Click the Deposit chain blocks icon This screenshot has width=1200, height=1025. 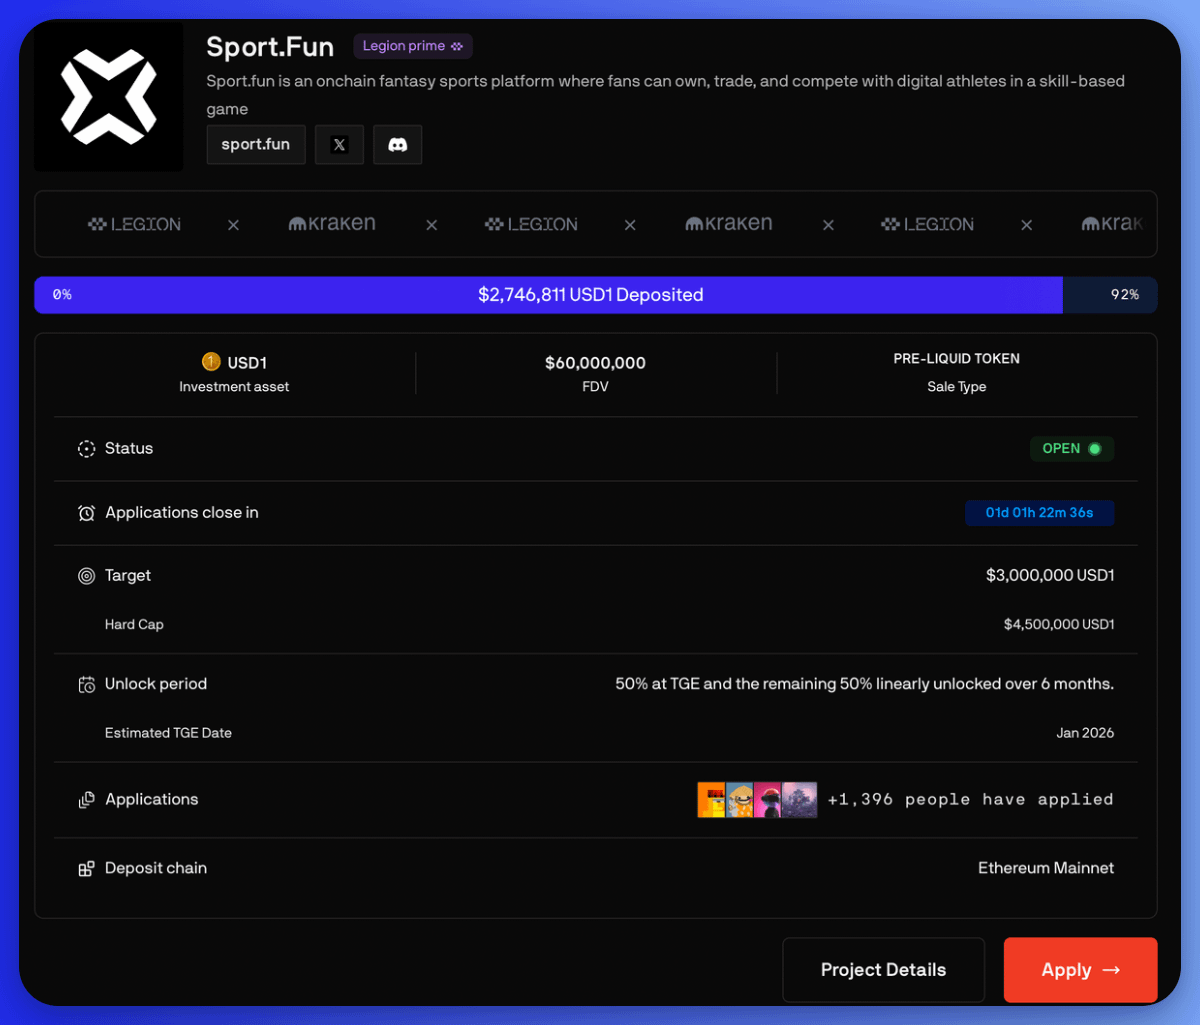point(87,869)
